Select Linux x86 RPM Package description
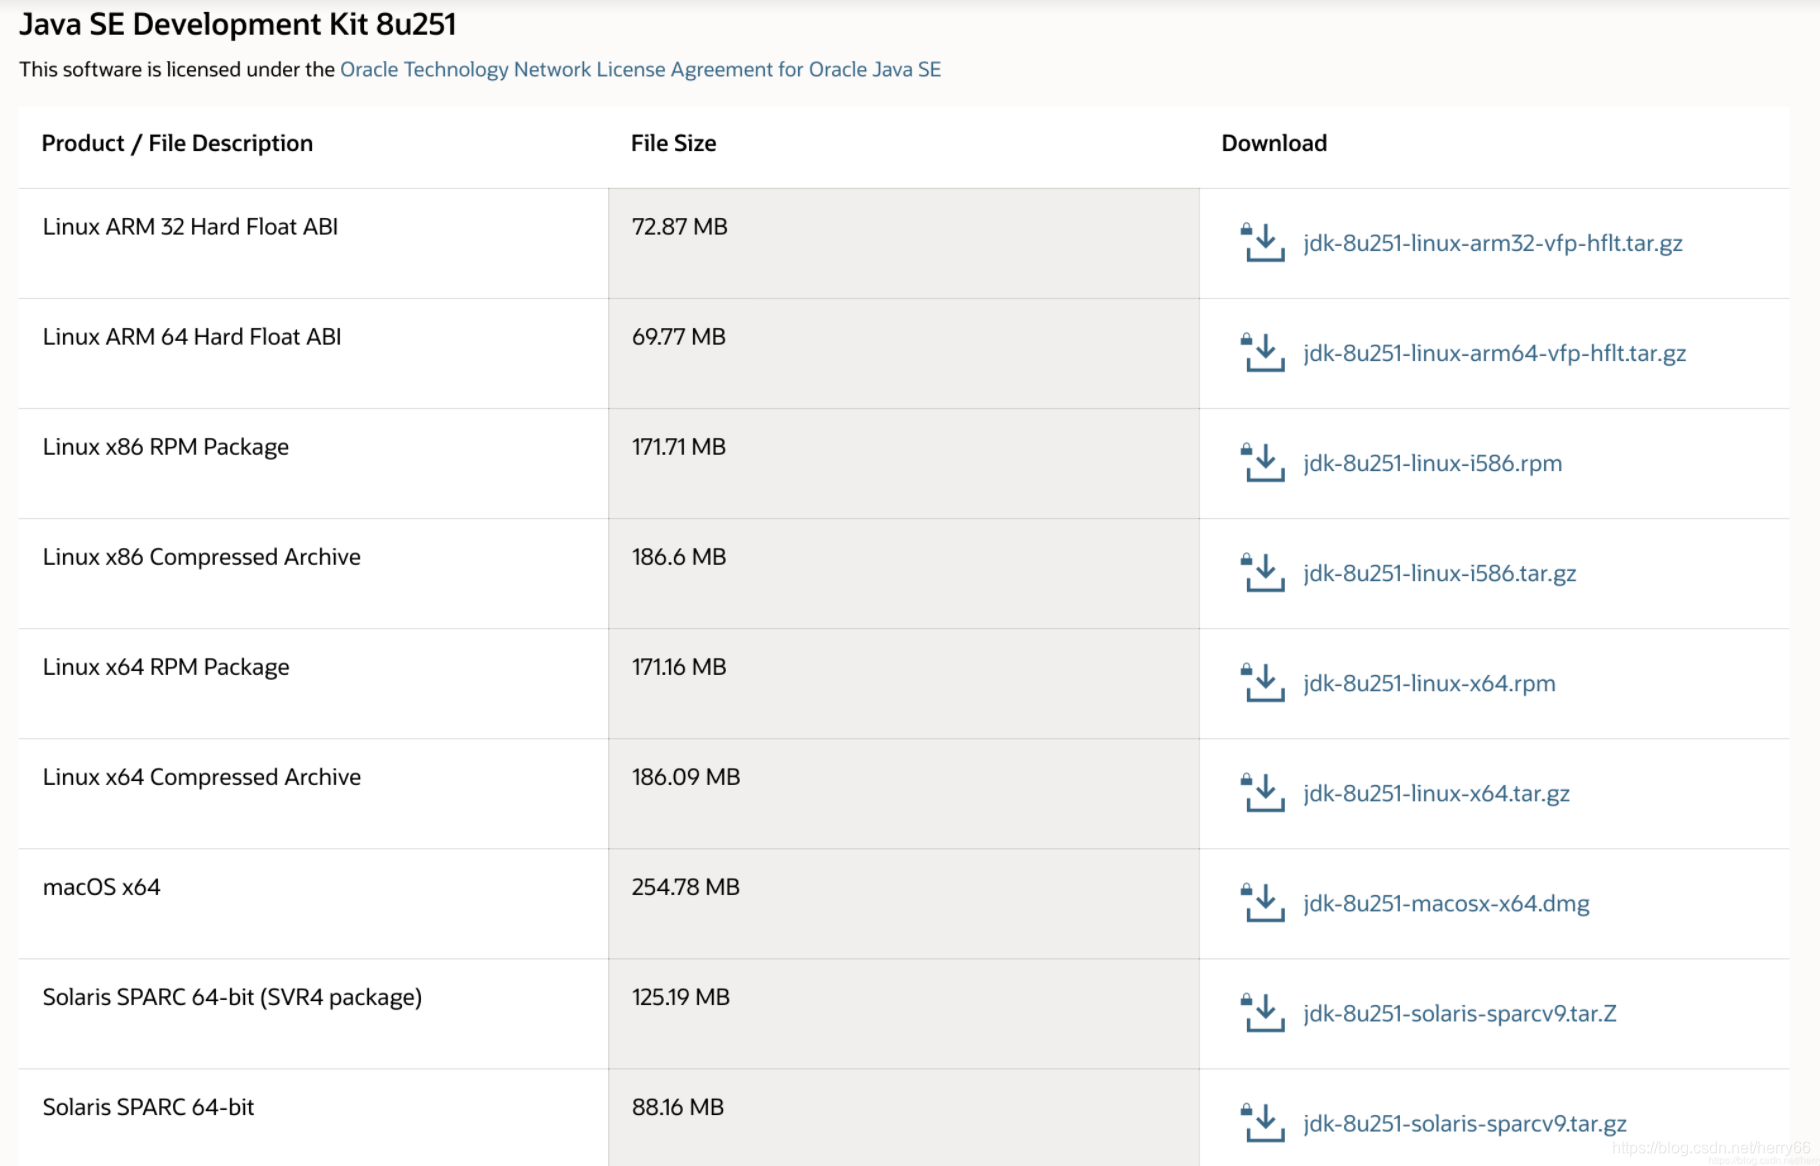This screenshot has width=1820, height=1166. pyautogui.click(x=165, y=447)
